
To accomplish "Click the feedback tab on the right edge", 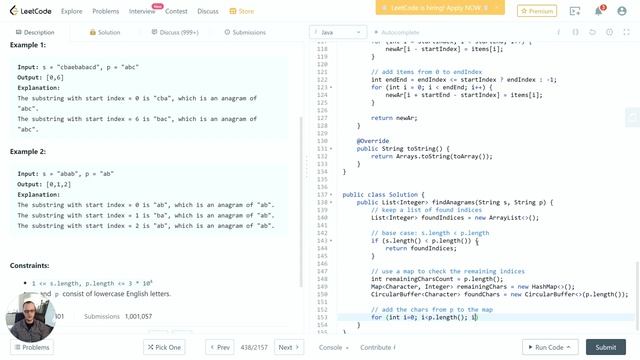I will (632, 118).
